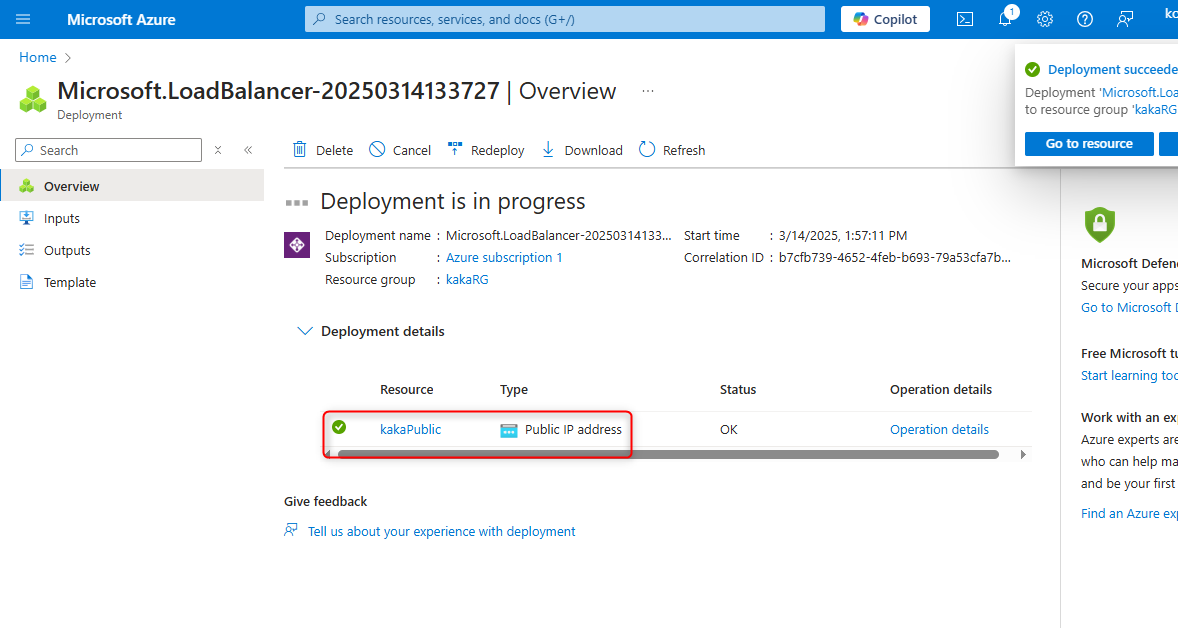Open the more options ellipsis beside title
Viewport: 1178px width, 628px height.
pos(648,91)
